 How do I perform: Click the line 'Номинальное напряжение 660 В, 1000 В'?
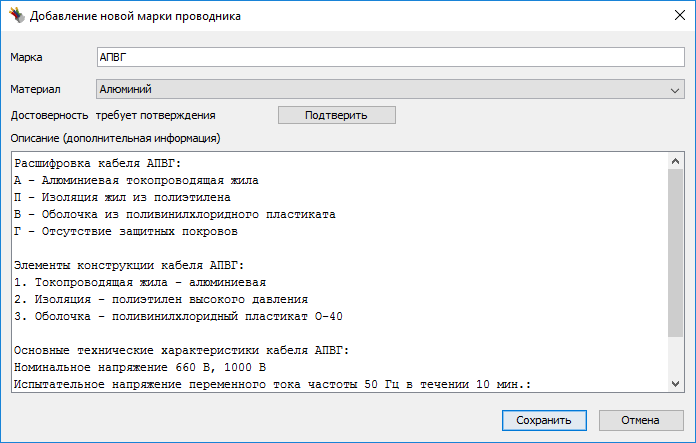coord(140,367)
